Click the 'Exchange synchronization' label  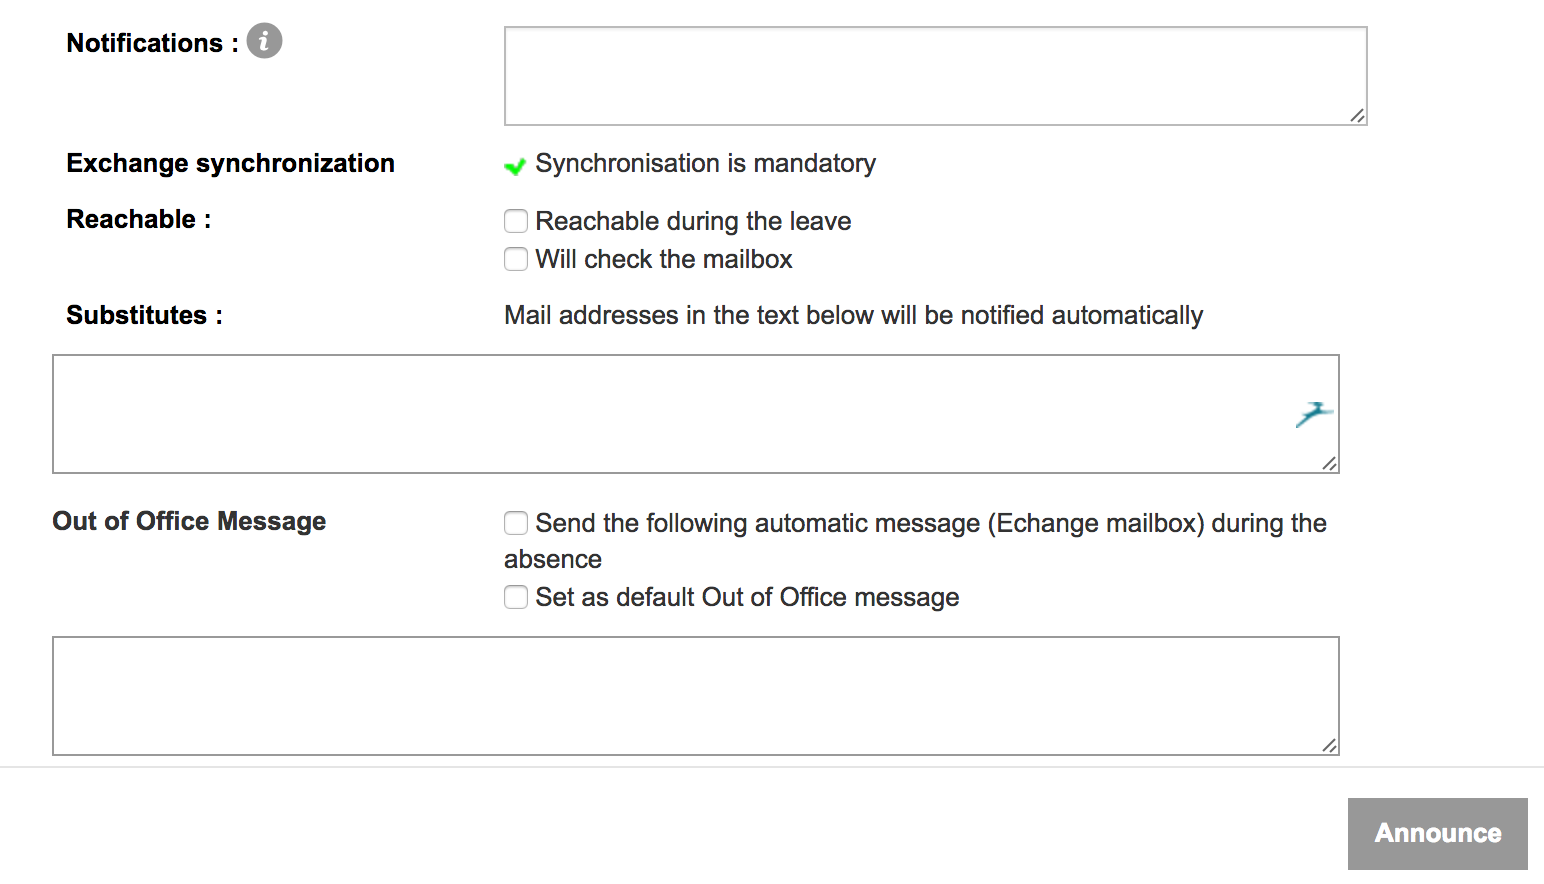[x=230, y=163]
